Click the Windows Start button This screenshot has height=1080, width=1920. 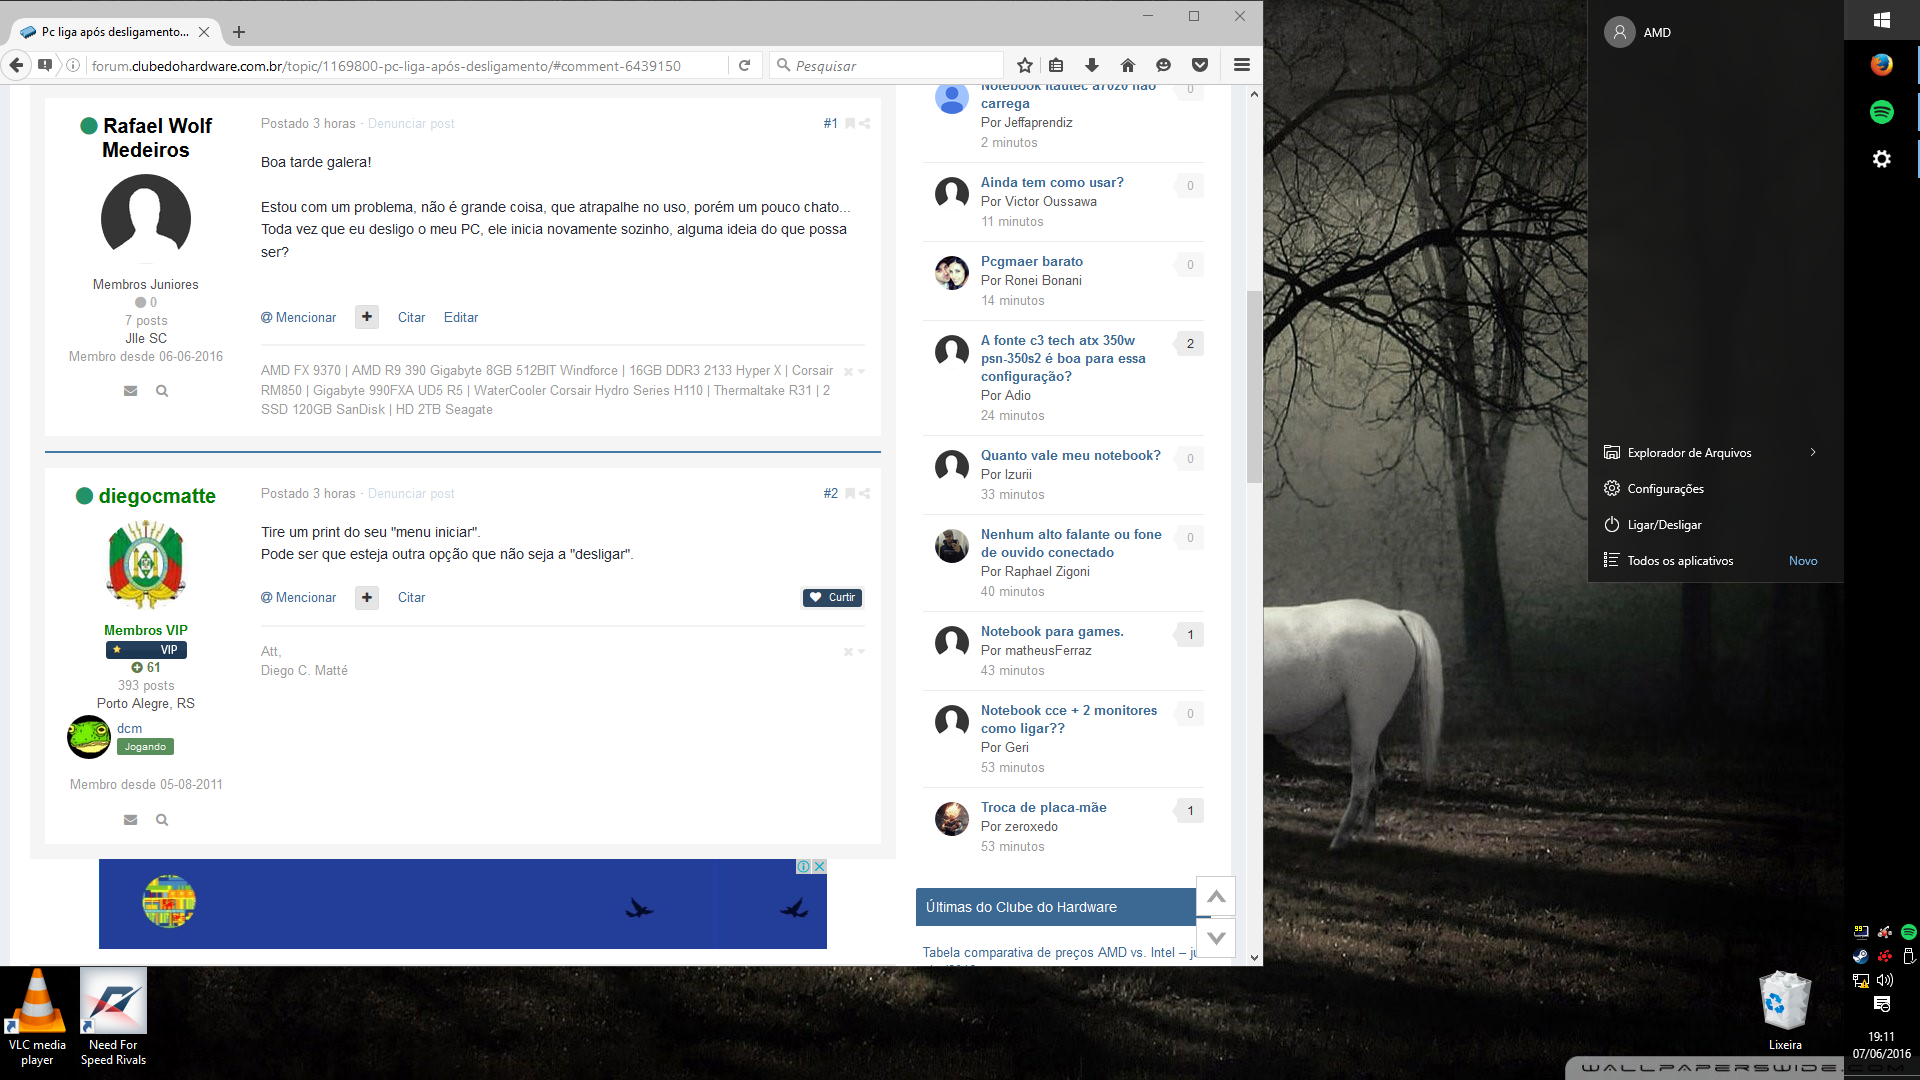(1881, 20)
